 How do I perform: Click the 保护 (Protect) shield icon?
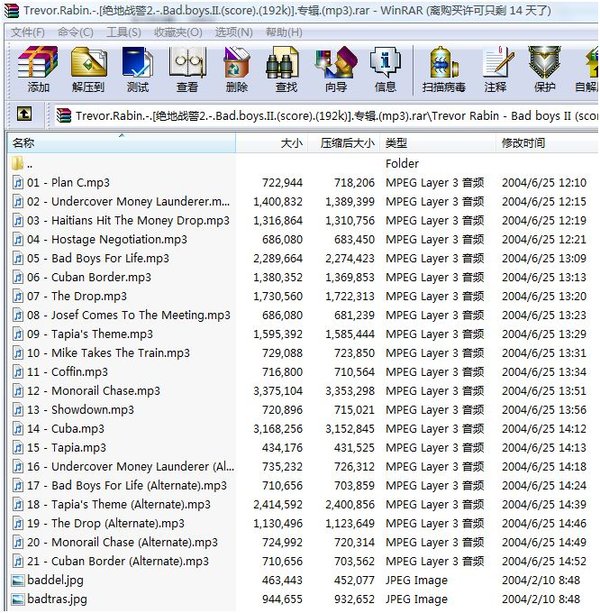point(544,69)
